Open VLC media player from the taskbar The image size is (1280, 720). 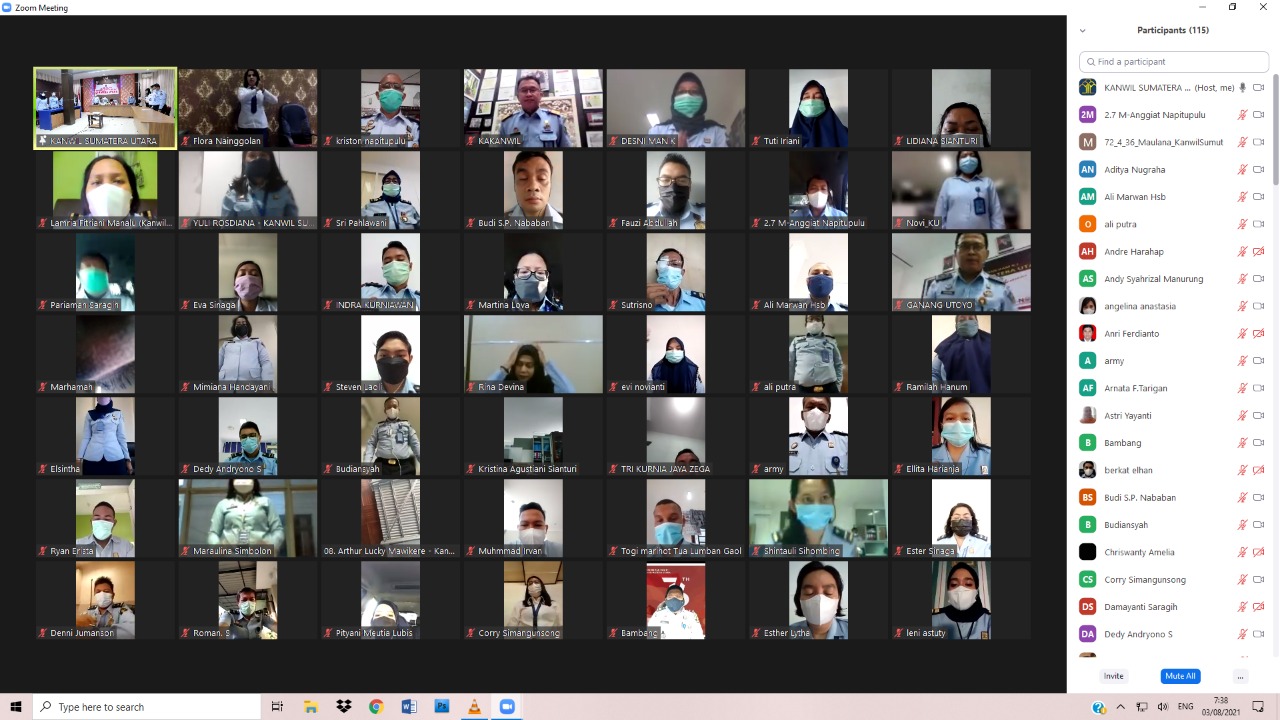[474, 707]
